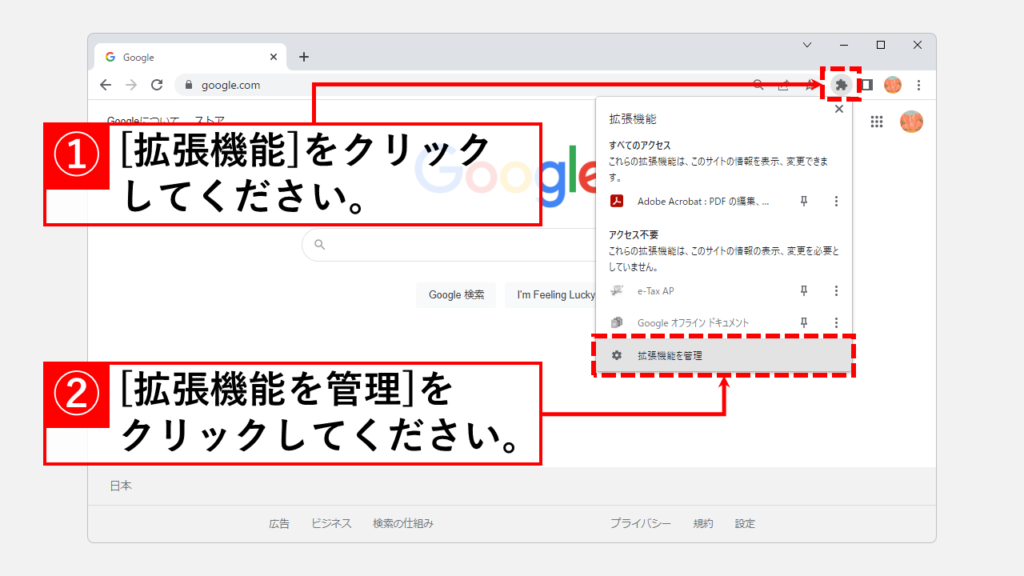The width and height of the screenshot is (1024, 576).
Task: Open the three-dot menu for e-Tax AP
Action: 836,291
